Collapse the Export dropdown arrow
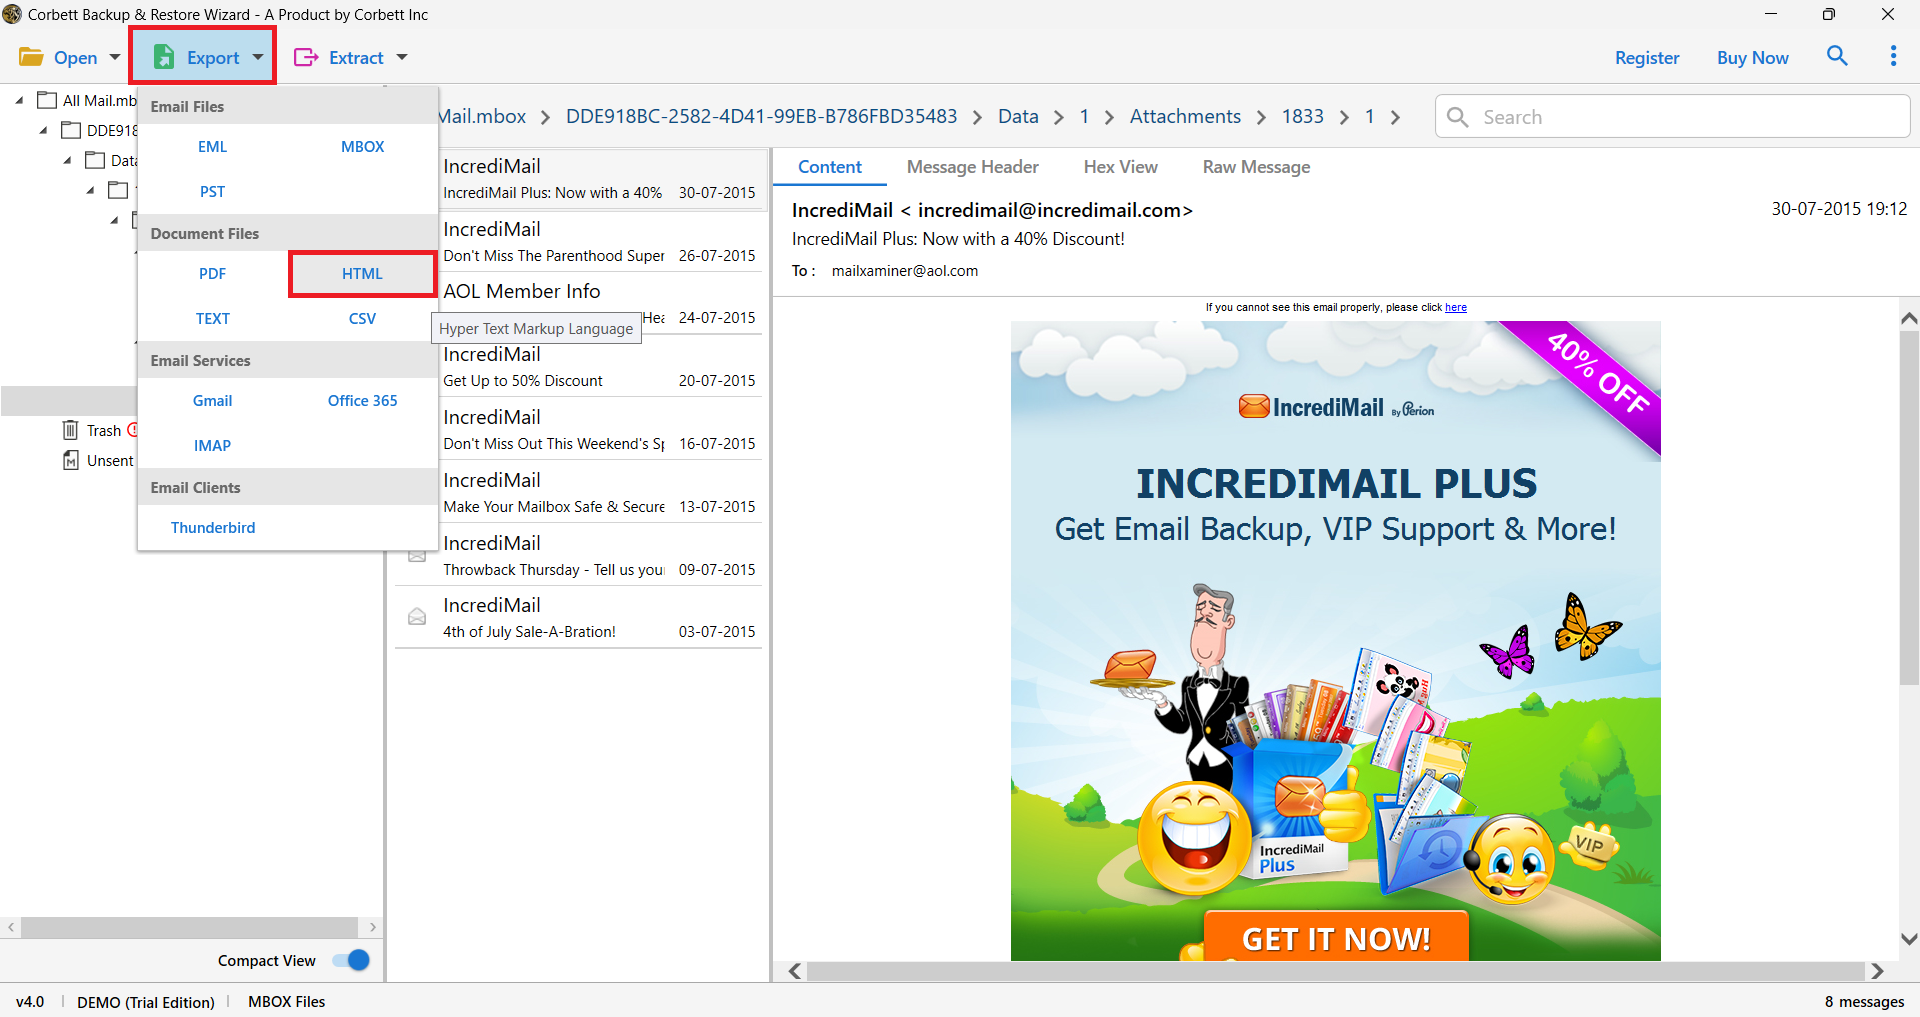 pyautogui.click(x=258, y=57)
